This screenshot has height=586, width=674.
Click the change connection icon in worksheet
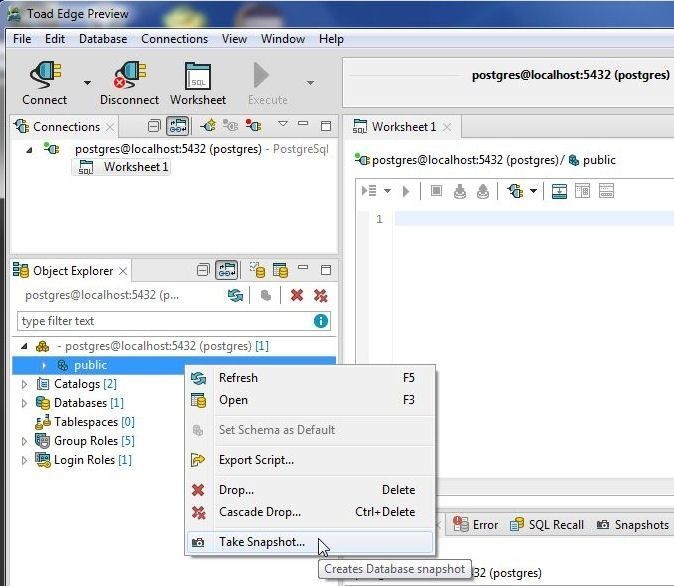pyautogui.click(x=515, y=190)
